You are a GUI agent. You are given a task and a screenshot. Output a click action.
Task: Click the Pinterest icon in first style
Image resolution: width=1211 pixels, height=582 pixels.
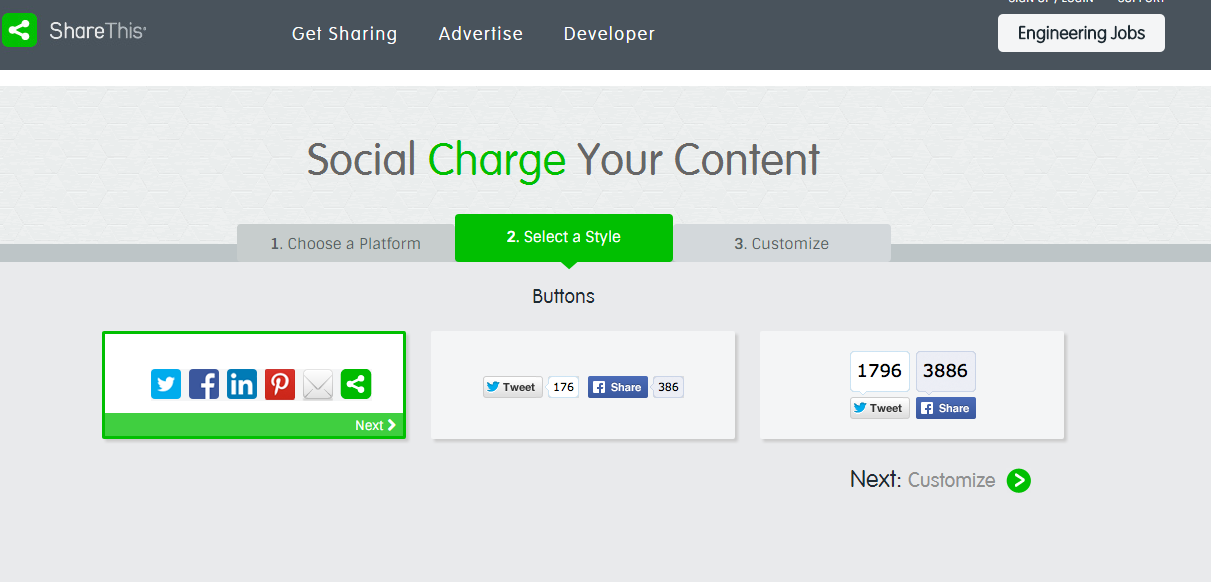click(x=280, y=384)
